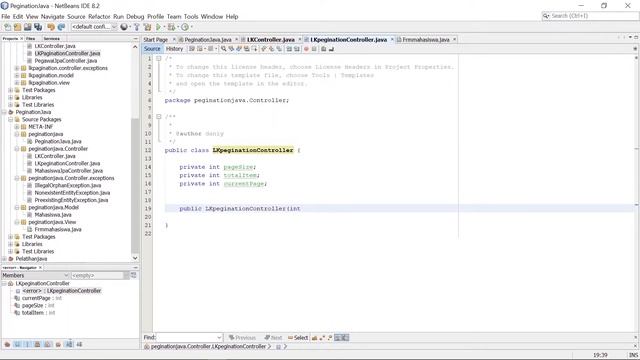640x360 pixels.
Task: Click the Profile Project clock icon
Action: pyautogui.click(x=185, y=27)
